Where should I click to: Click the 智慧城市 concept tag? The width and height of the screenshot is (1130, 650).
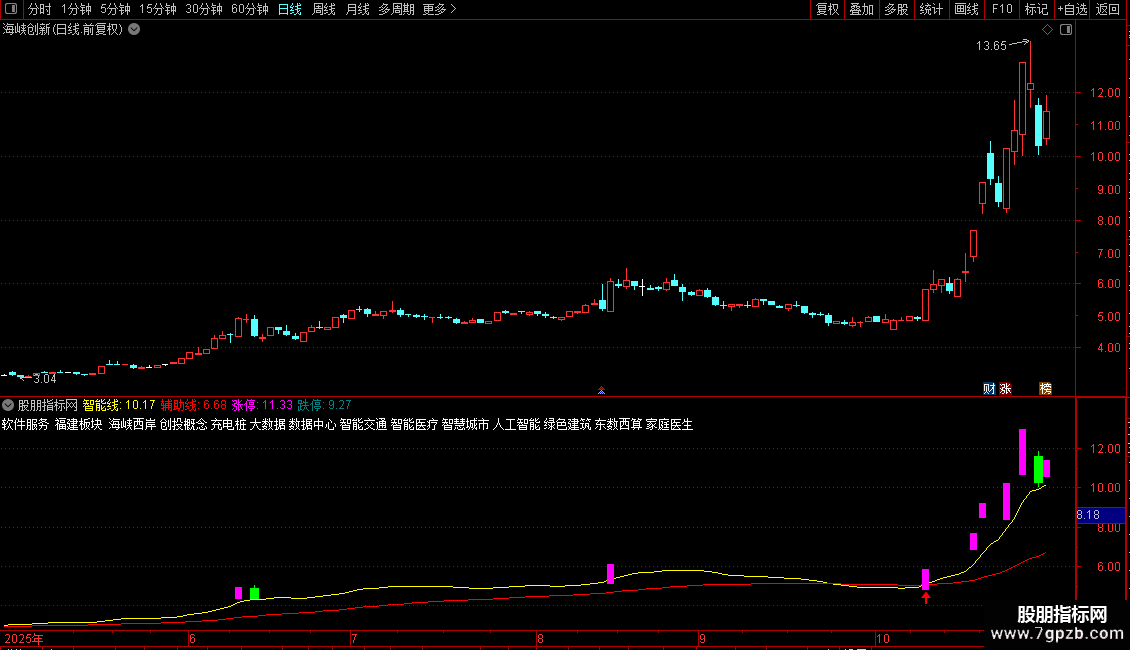click(x=465, y=424)
